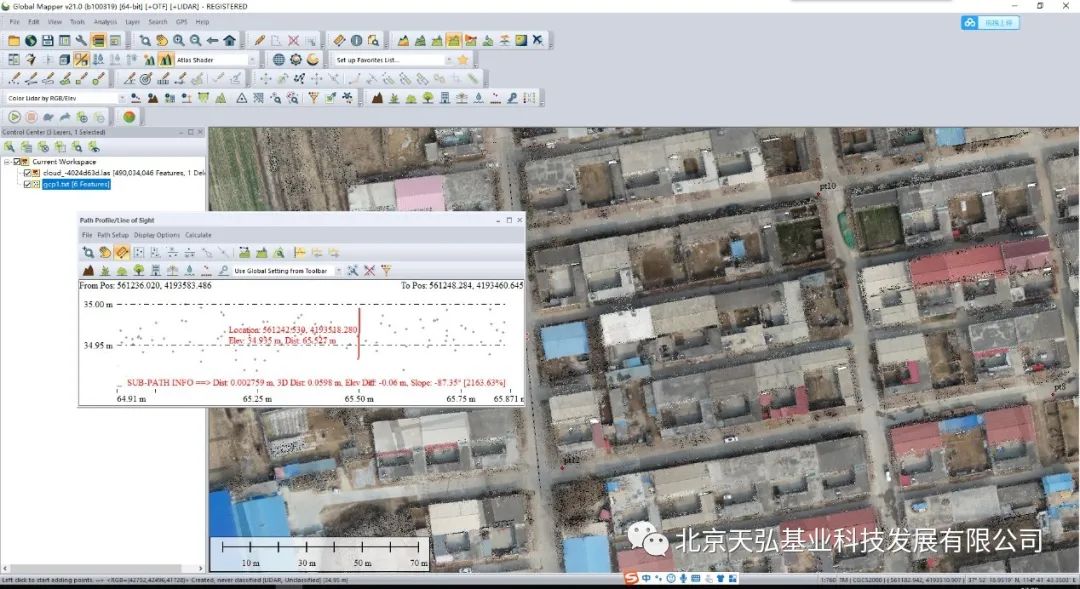Toggle the gcp1.txt layer checkbox
The height and width of the screenshot is (589, 1080).
pos(28,184)
